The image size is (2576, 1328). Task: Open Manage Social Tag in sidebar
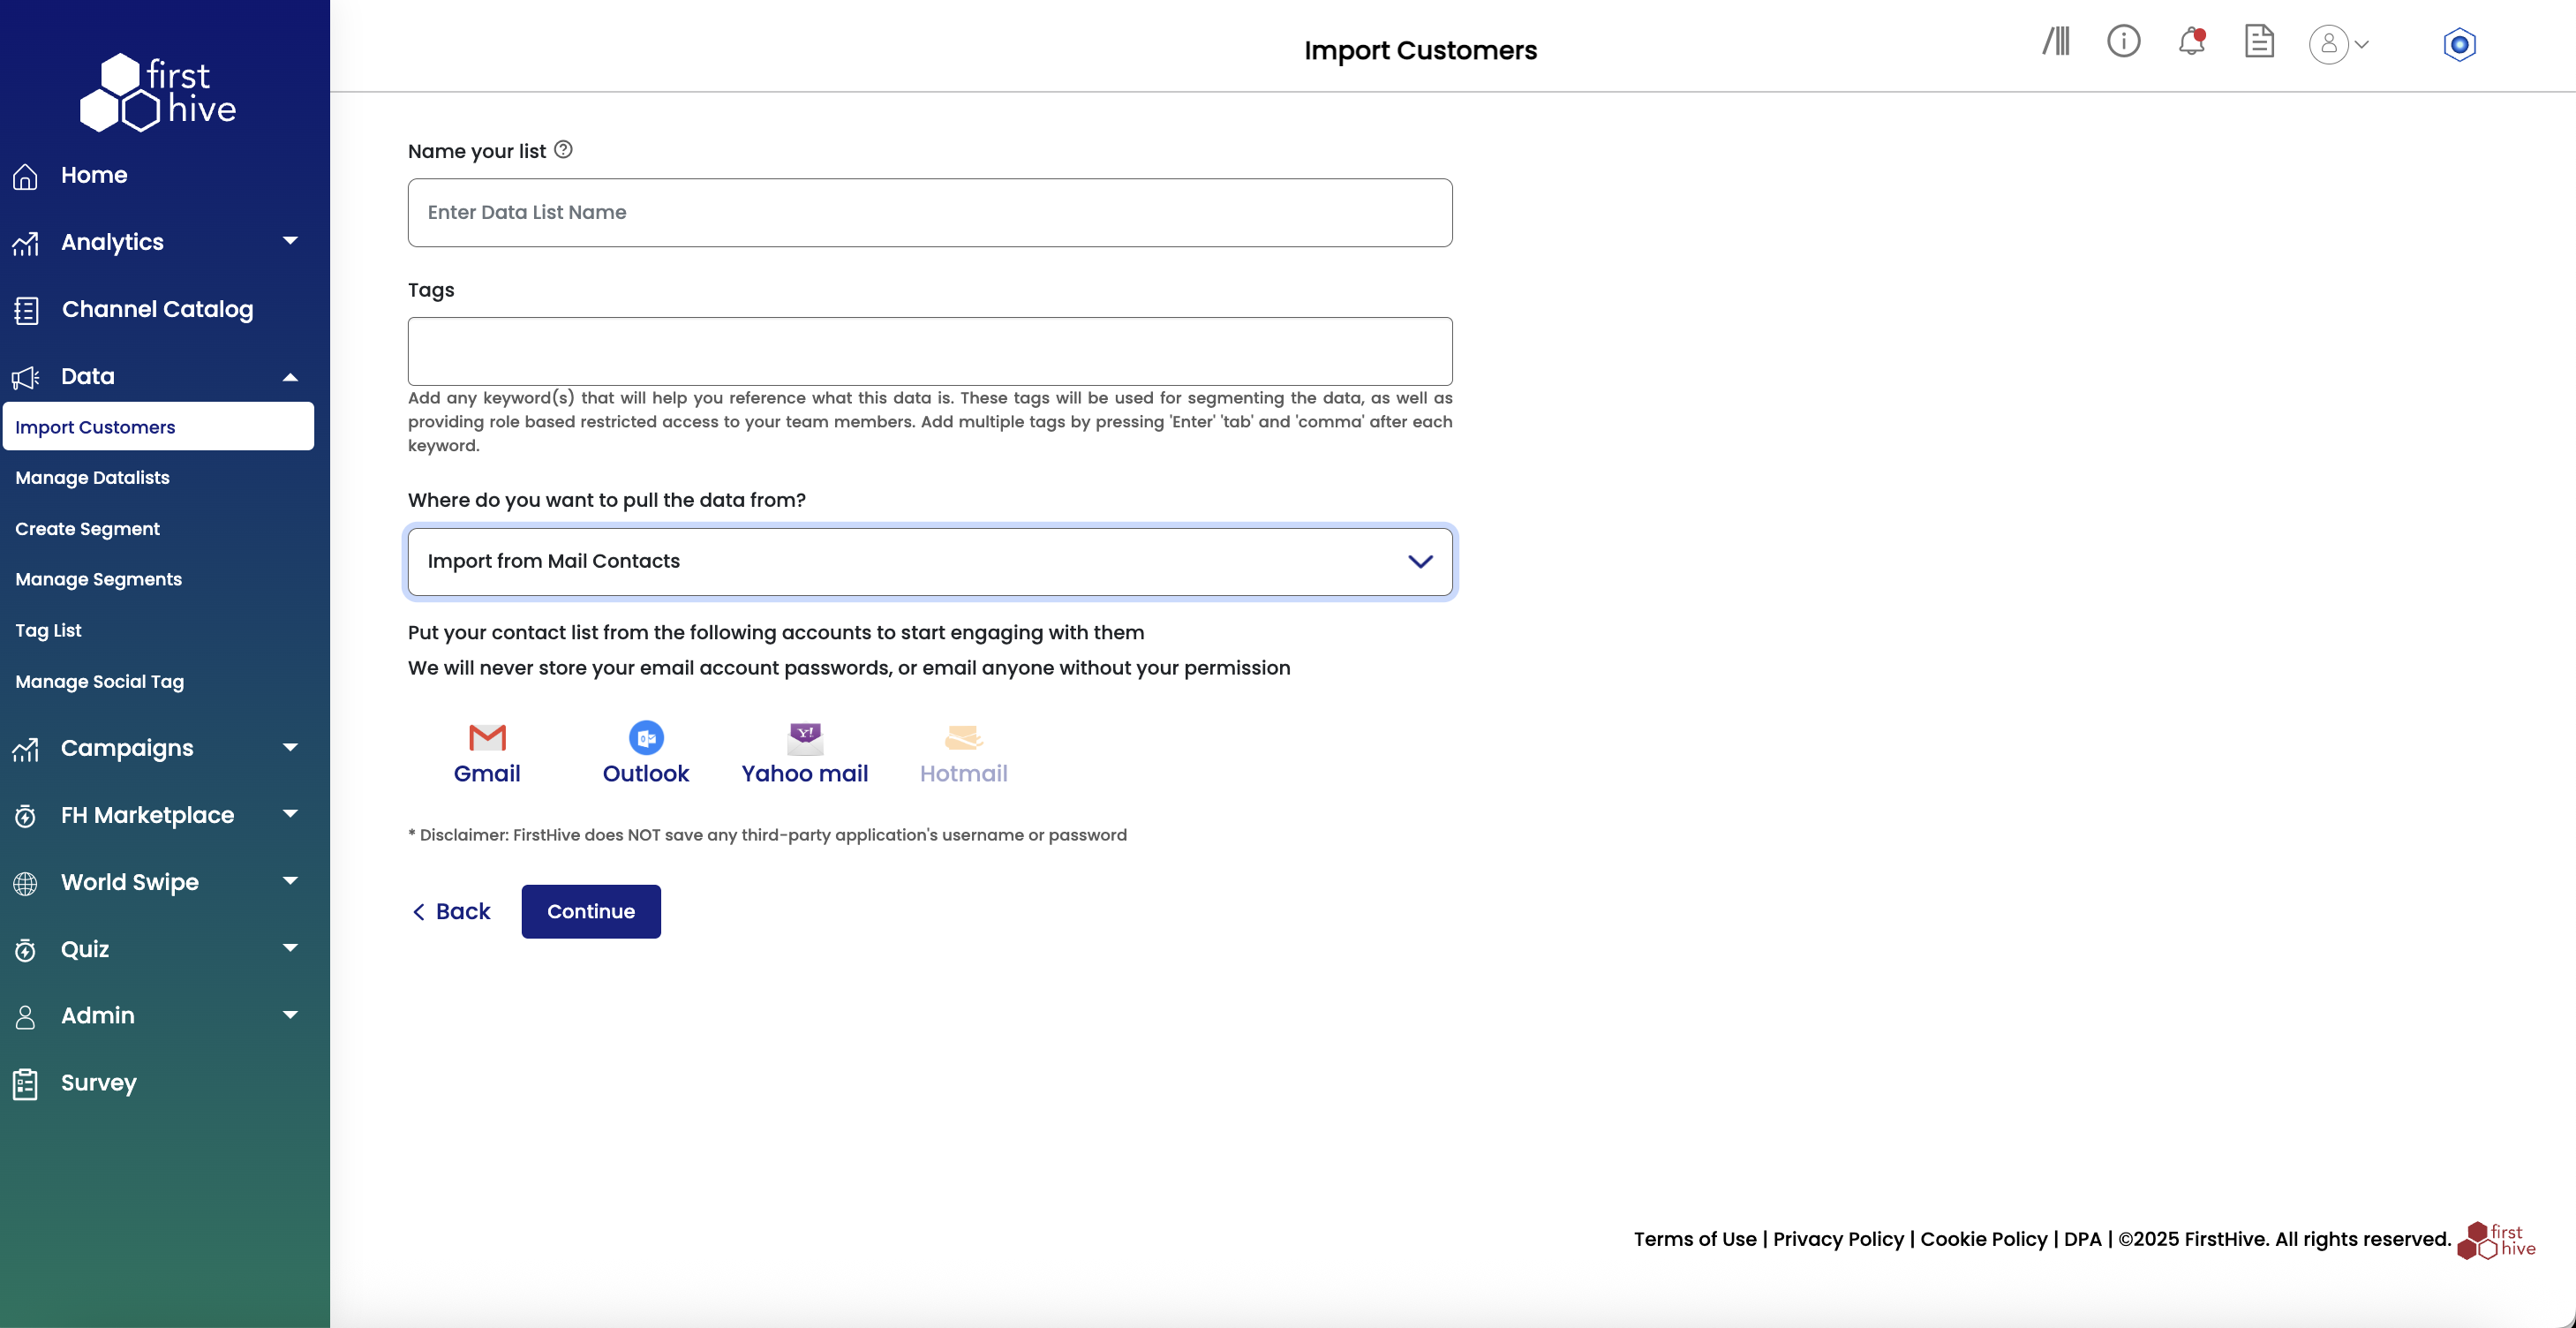(x=99, y=682)
